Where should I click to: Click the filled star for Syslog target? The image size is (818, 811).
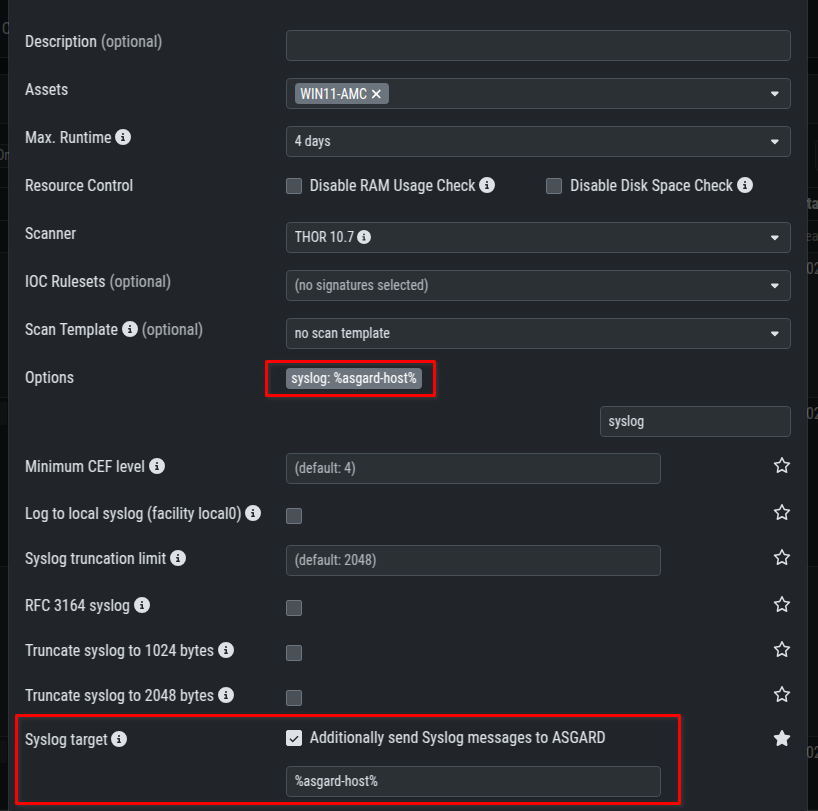782,738
